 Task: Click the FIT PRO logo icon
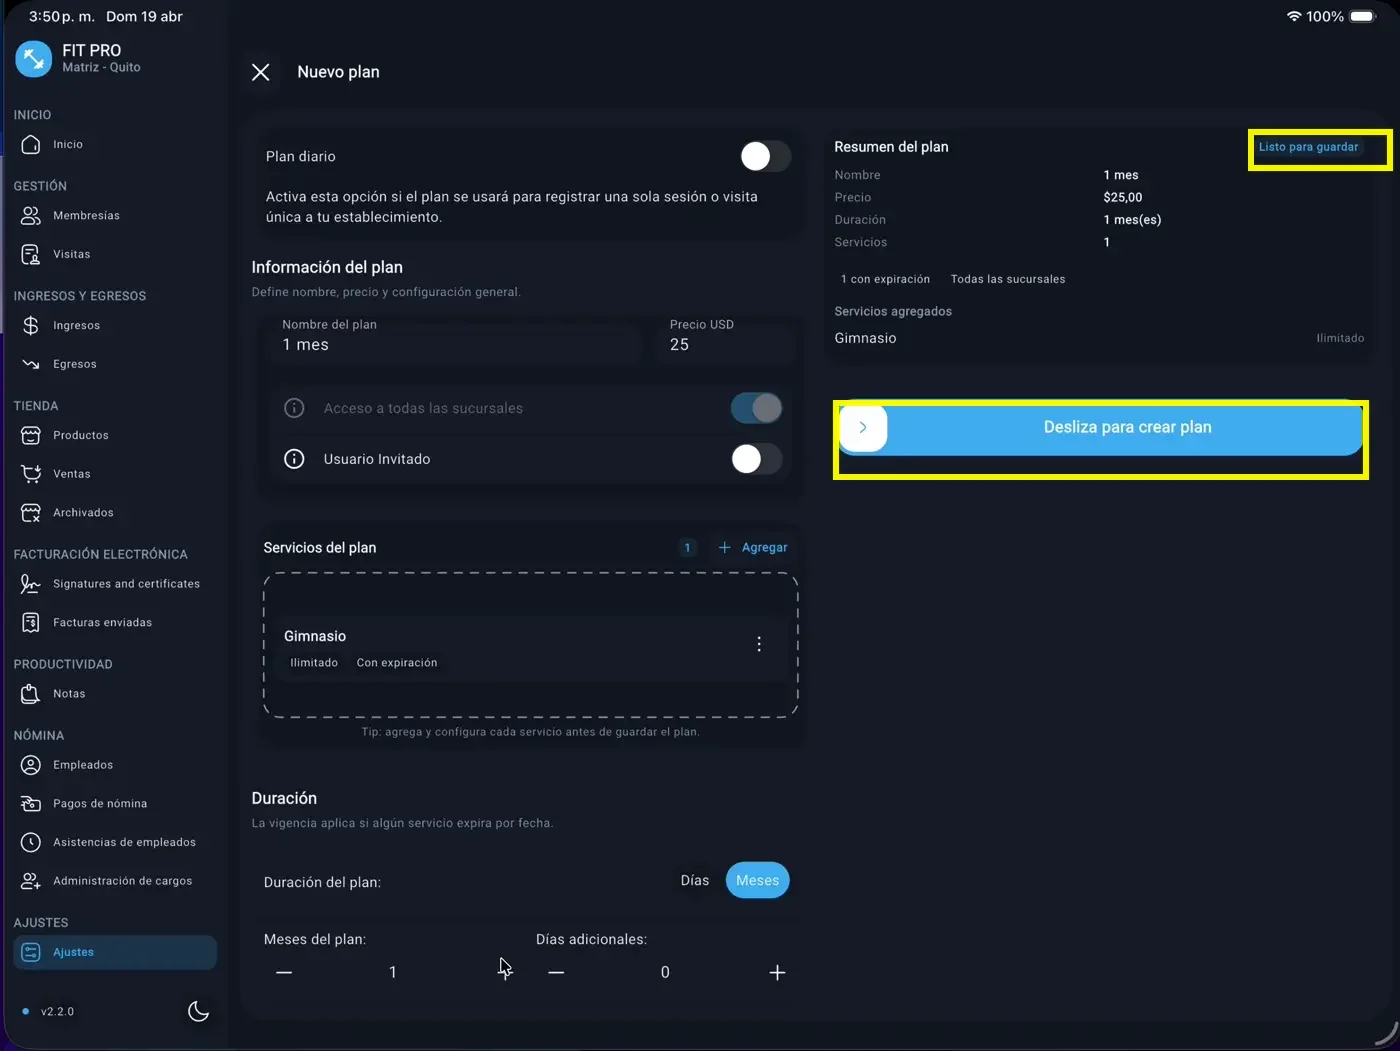pyautogui.click(x=33, y=59)
